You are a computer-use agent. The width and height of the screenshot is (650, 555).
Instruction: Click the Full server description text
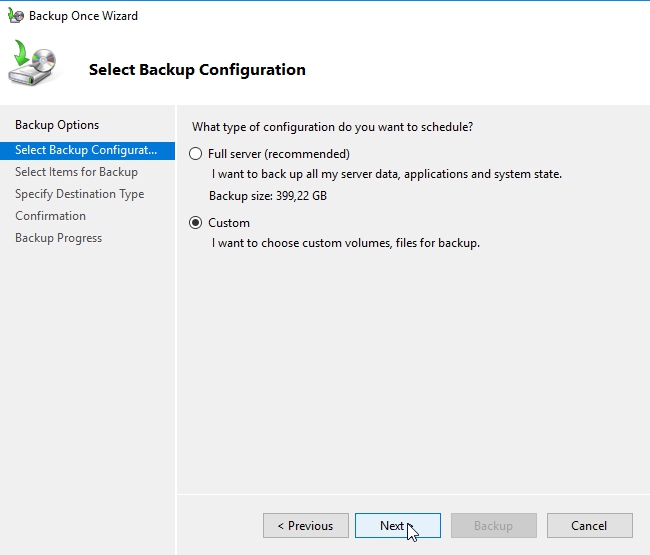tap(387, 174)
